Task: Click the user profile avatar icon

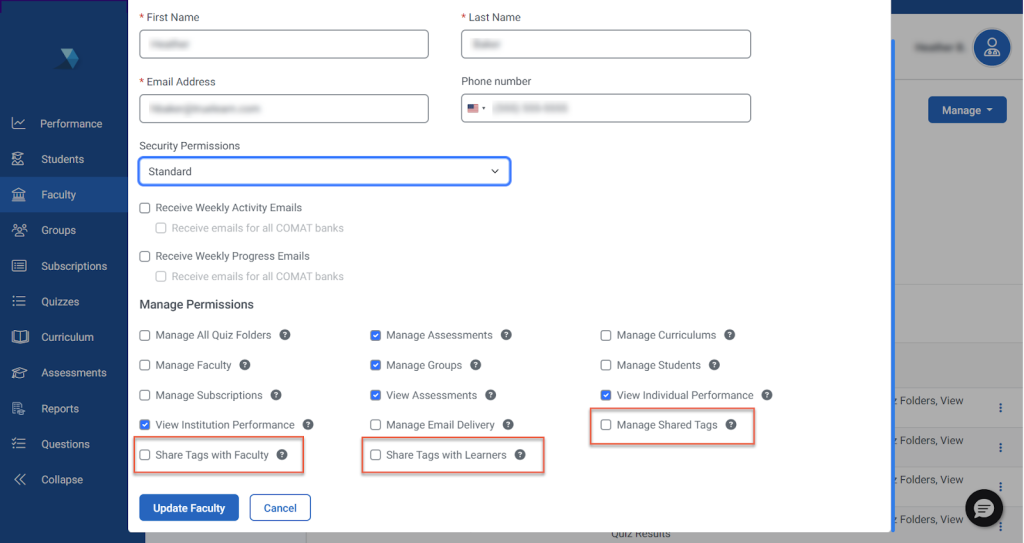Action: tap(991, 47)
